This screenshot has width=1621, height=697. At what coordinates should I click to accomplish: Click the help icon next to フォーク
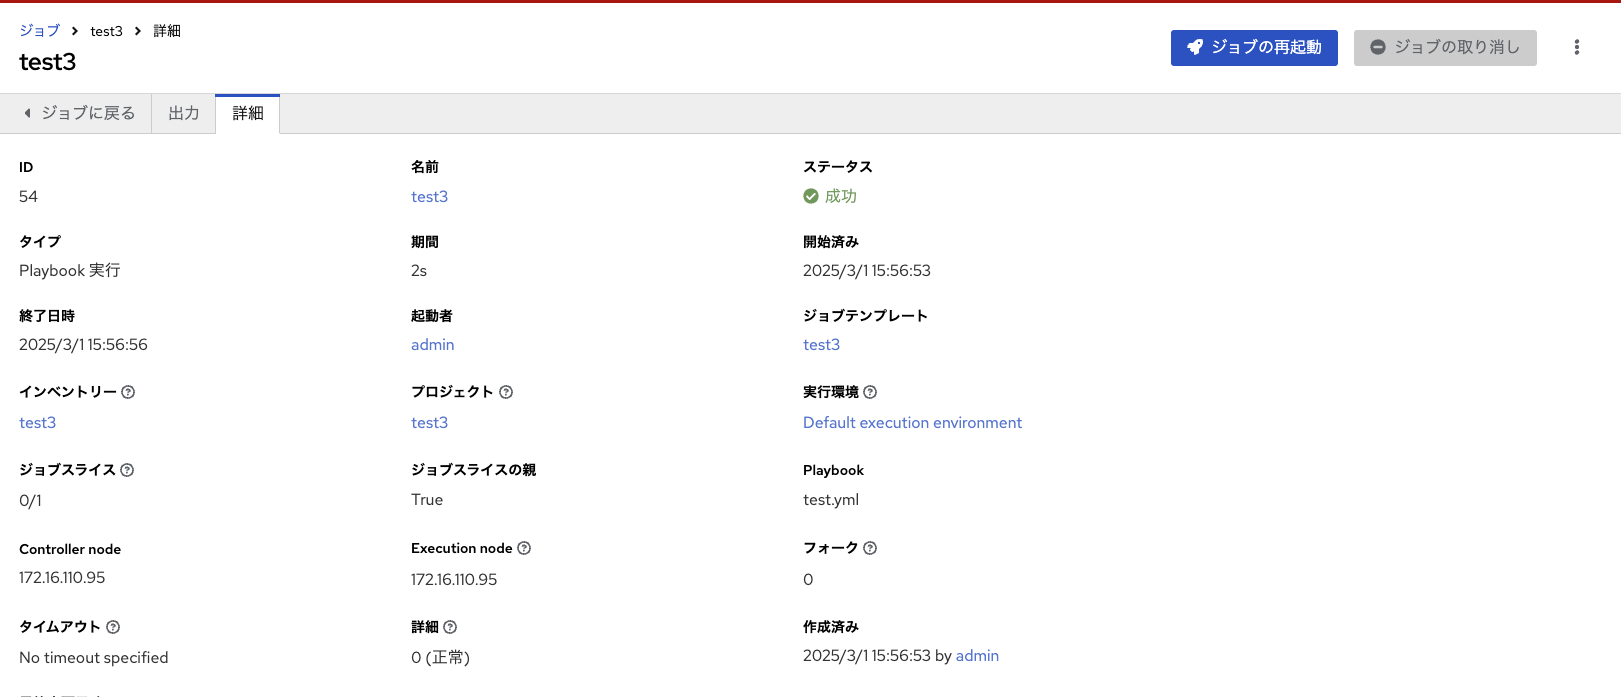click(870, 548)
